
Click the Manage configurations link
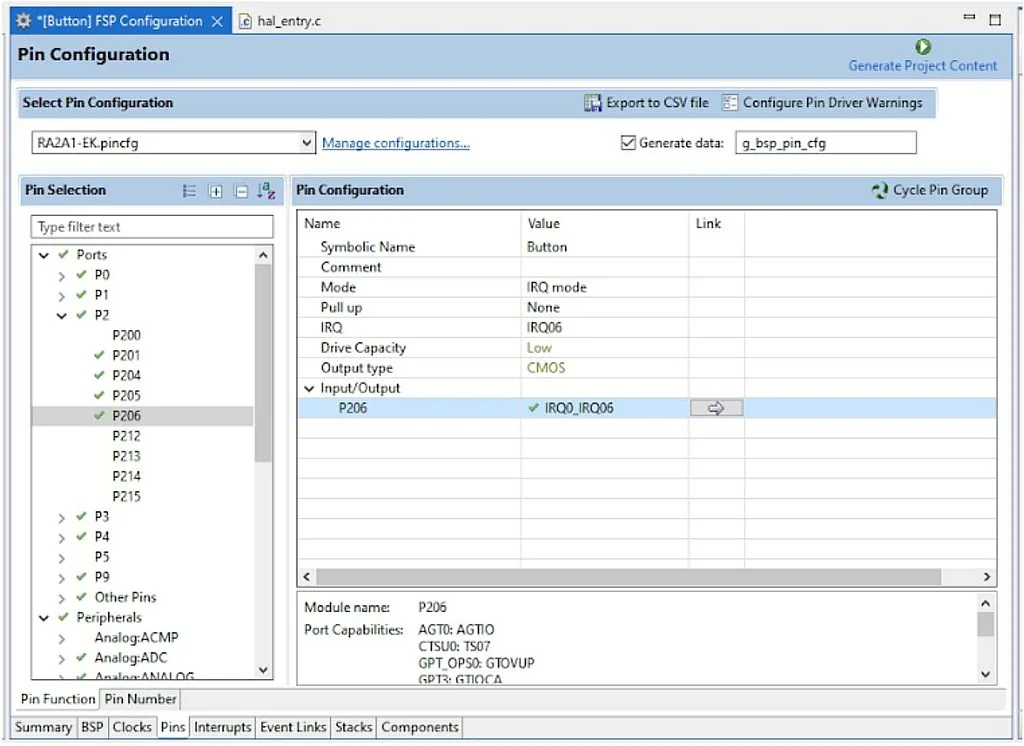click(x=395, y=143)
